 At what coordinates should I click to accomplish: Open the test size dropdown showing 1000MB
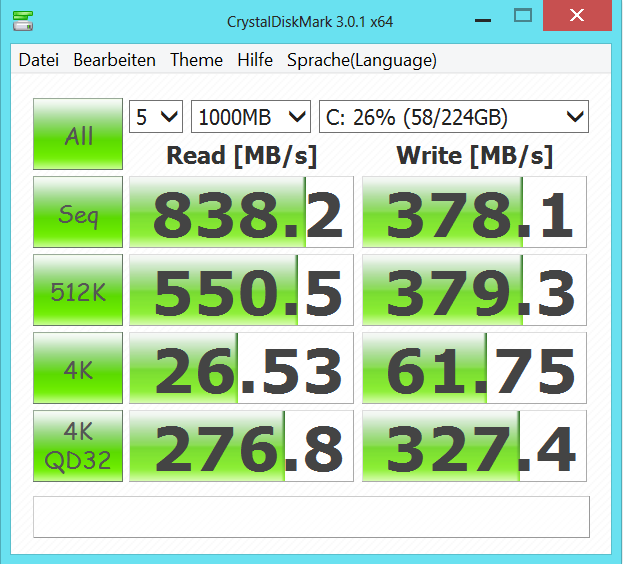pyautogui.click(x=251, y=117)
